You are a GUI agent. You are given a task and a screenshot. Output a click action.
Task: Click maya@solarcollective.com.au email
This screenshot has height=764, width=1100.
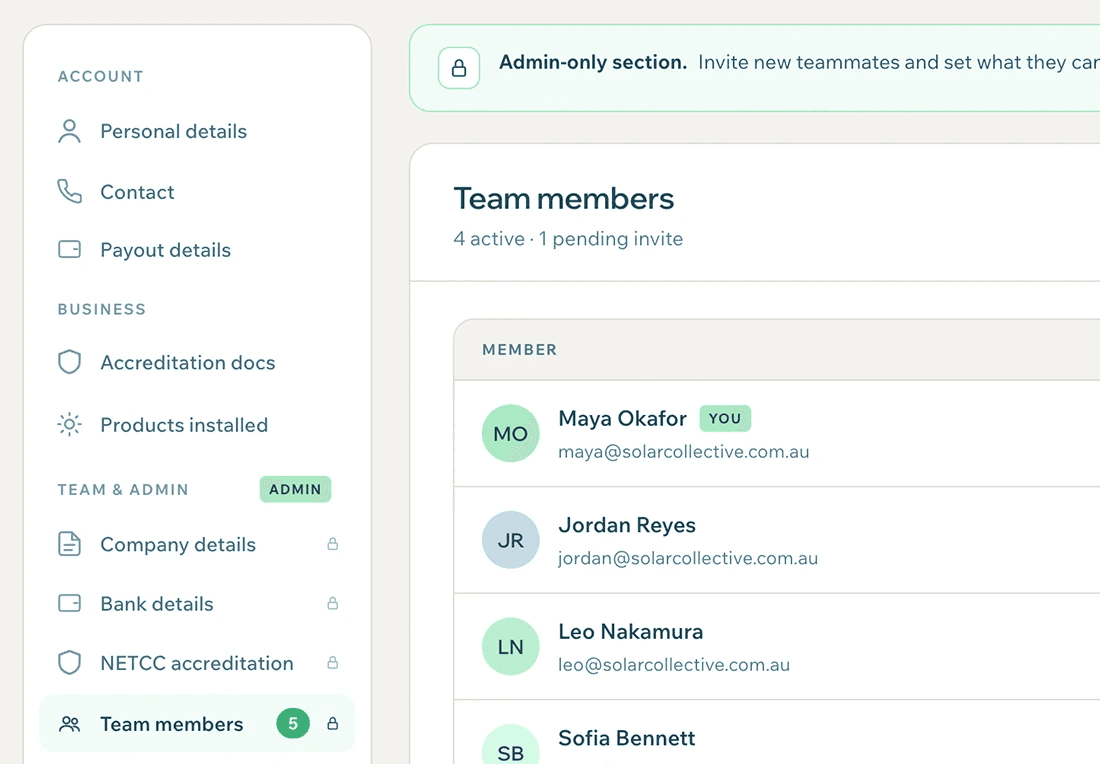684,452
